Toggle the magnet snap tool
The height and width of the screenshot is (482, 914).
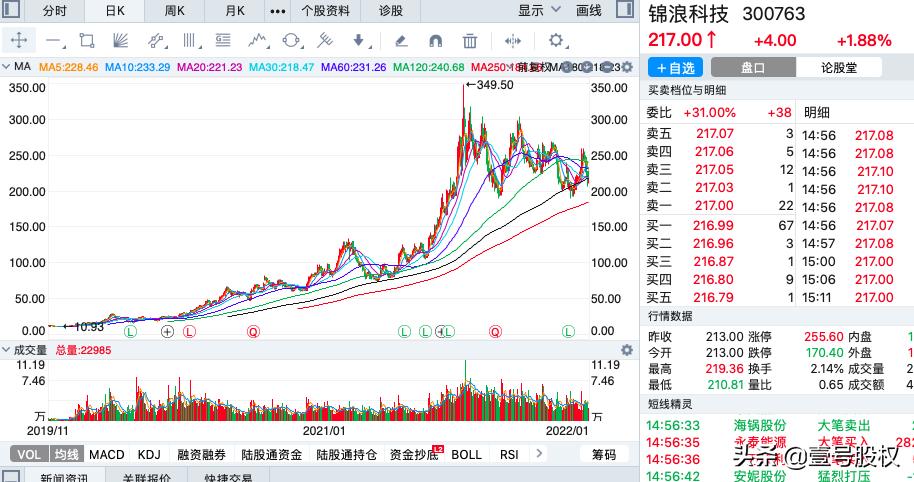[435, 41]
